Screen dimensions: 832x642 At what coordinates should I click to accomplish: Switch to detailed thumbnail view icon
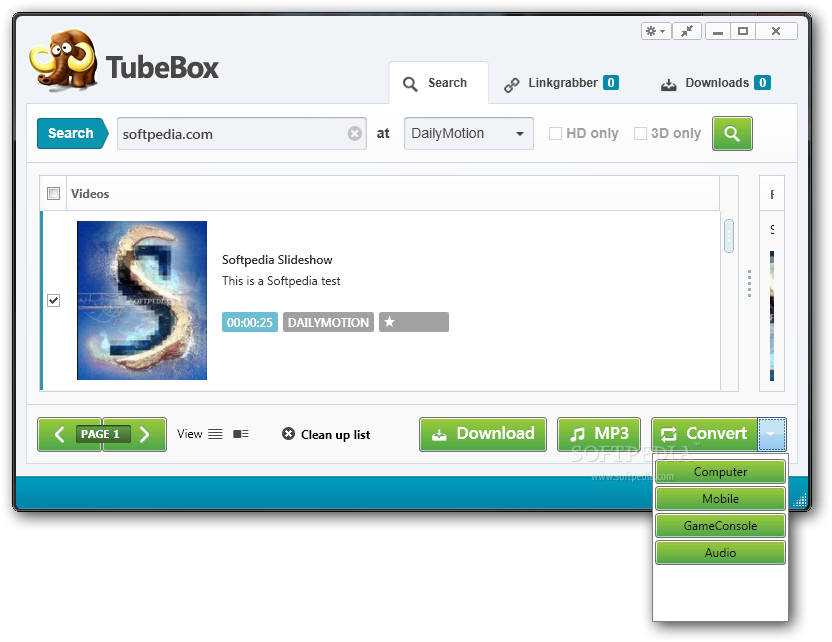coord(240,434)
